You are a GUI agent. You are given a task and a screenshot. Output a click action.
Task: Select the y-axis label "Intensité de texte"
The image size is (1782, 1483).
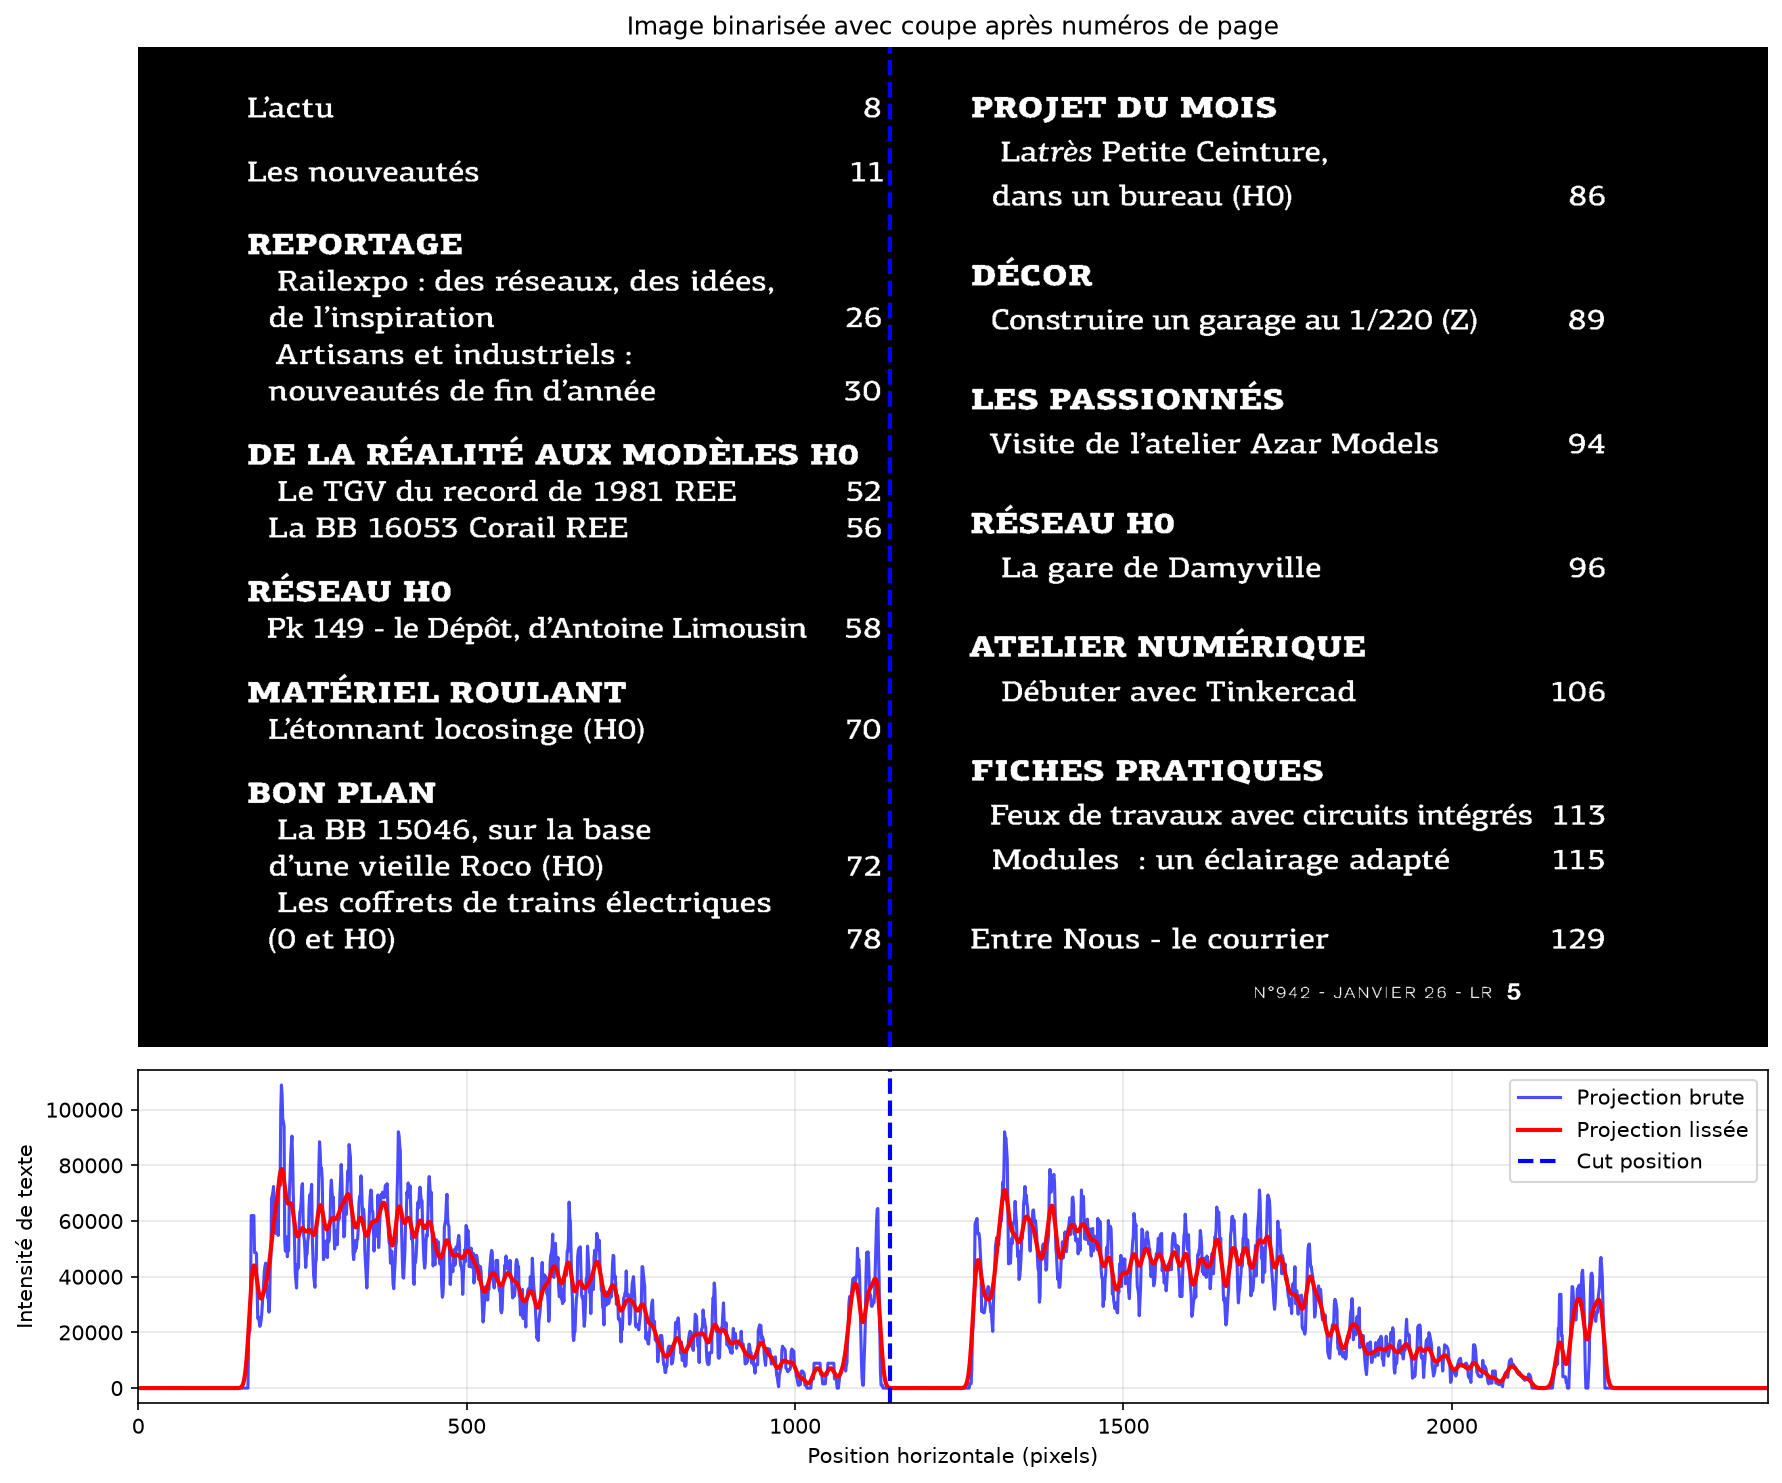click(x=25, y=1237)
